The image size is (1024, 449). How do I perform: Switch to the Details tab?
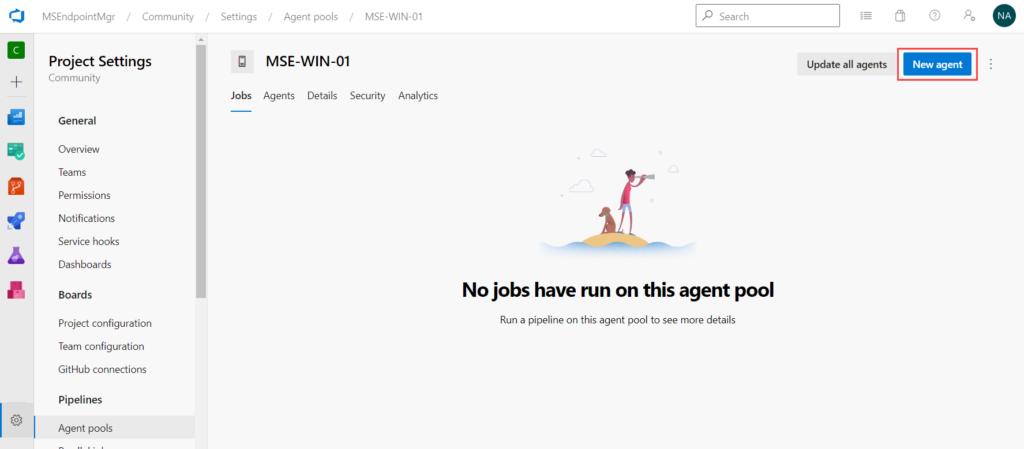[322, 95]
